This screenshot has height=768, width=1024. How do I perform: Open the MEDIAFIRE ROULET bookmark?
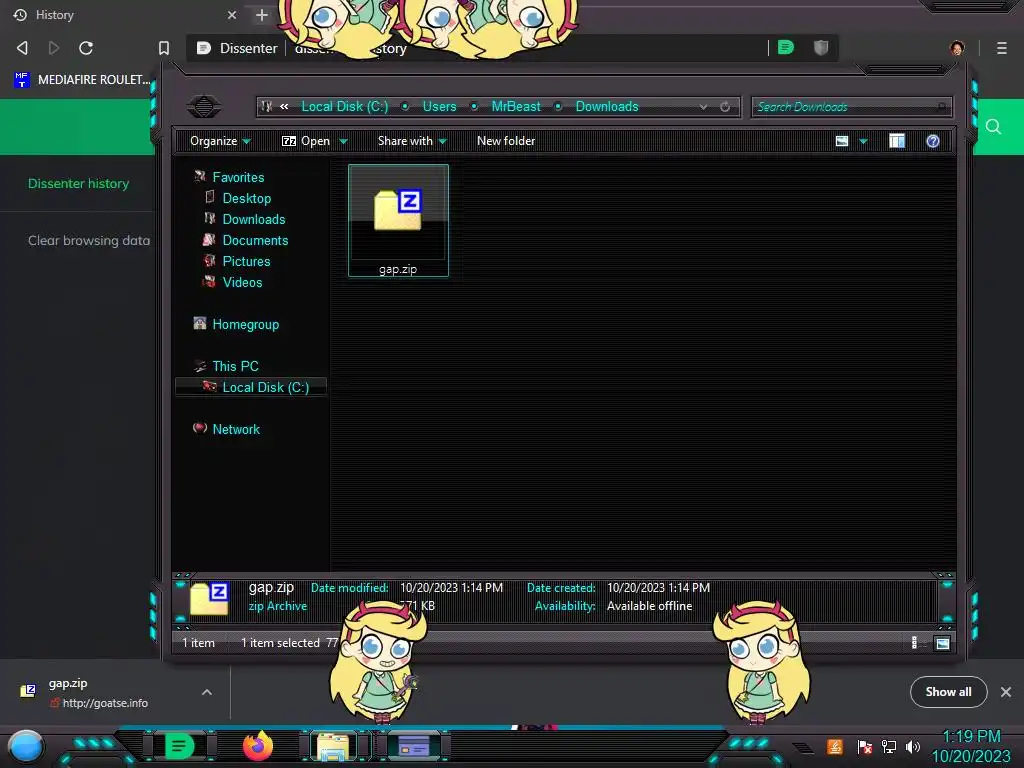pos(82,80)
